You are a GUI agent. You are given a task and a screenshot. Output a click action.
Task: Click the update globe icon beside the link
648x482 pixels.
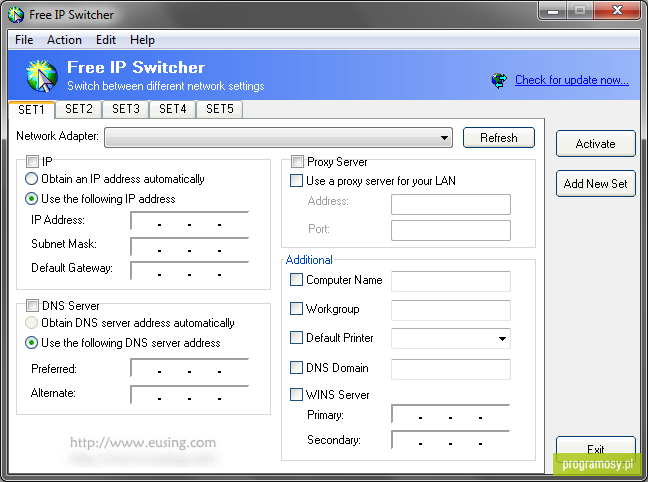coord(499,80)
